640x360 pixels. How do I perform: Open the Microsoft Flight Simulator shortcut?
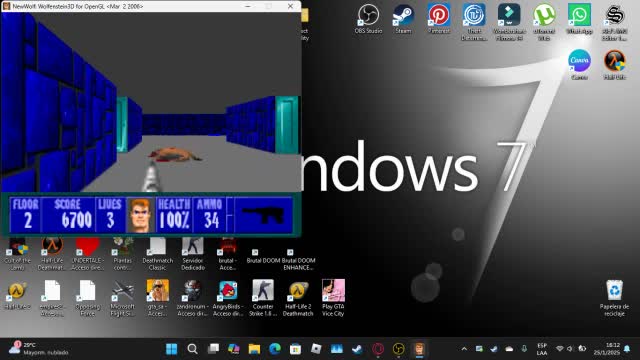[x=122, y=298]
